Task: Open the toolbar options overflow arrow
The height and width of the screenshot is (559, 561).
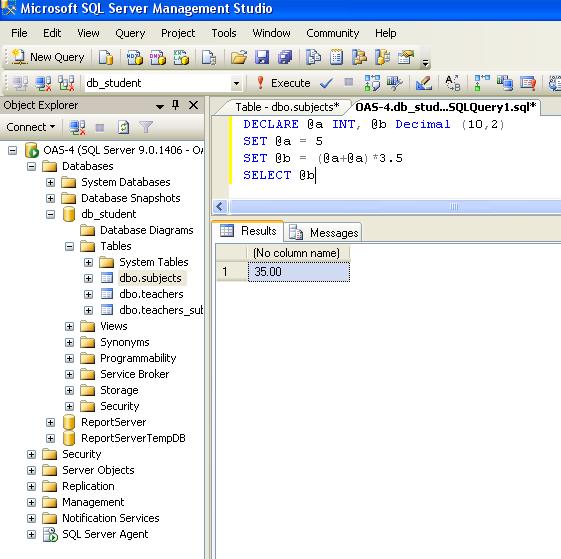Action: point(425,63)
